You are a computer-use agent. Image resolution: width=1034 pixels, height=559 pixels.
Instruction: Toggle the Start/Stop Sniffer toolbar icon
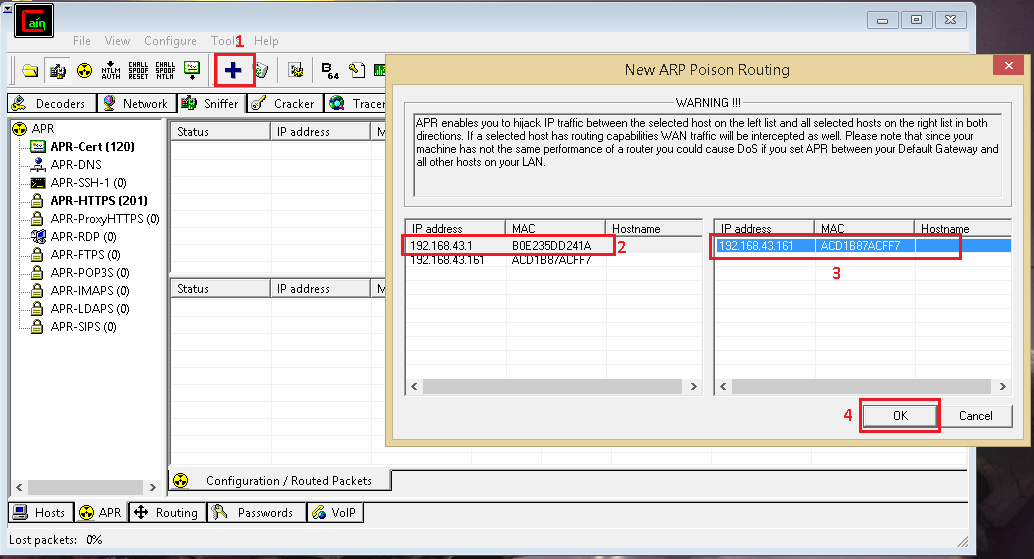click(57, 70)
